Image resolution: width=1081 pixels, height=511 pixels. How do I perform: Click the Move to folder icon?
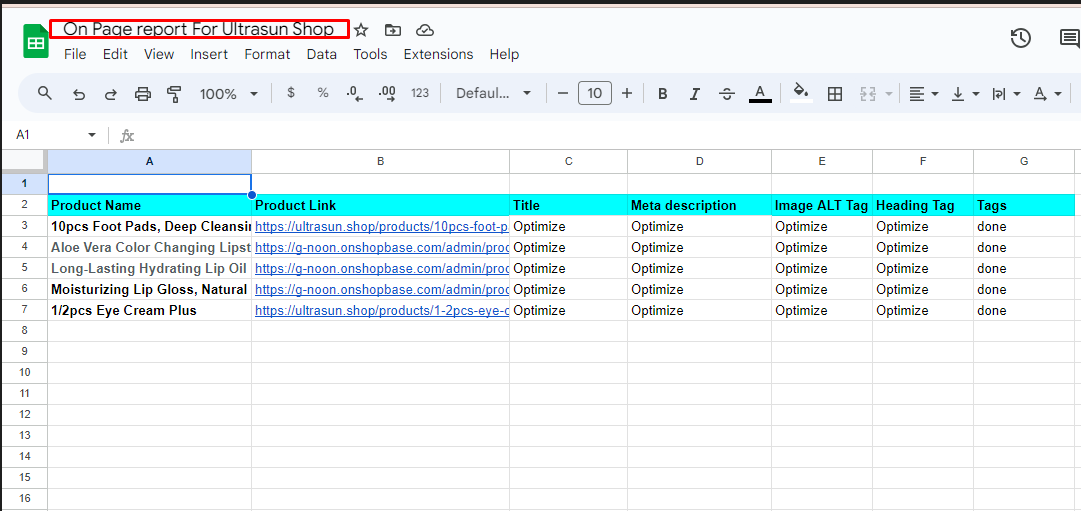point(393,30)
